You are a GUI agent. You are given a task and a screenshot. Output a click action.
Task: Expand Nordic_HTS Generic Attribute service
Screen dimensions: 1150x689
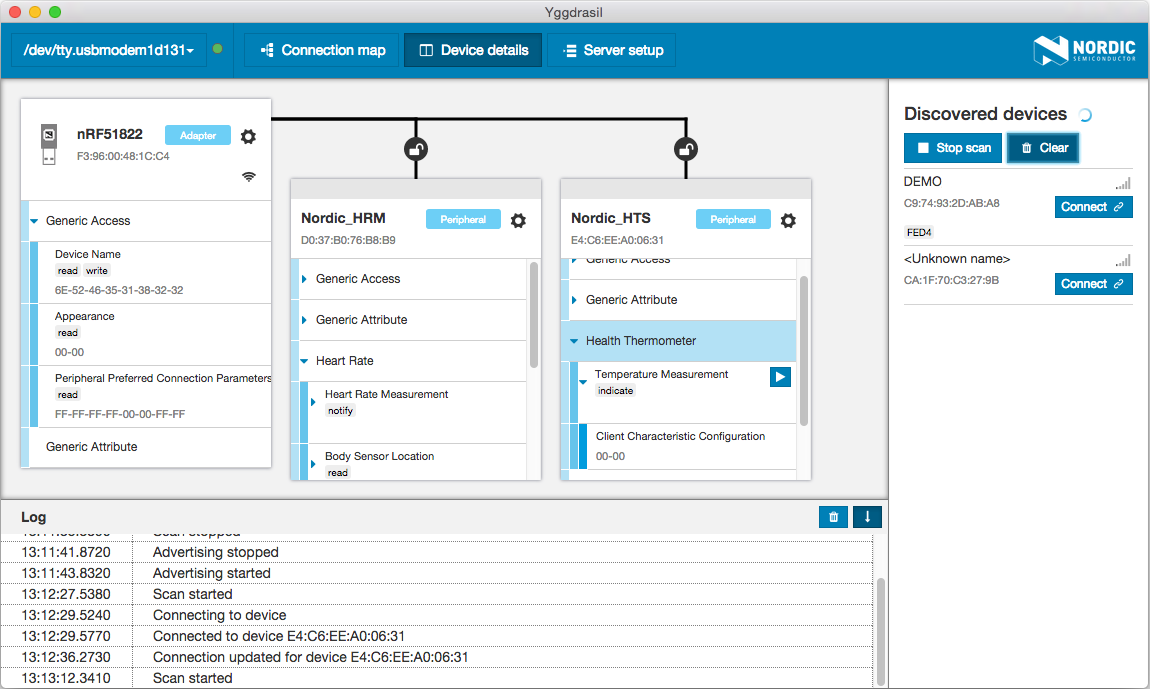click(574, 300)
